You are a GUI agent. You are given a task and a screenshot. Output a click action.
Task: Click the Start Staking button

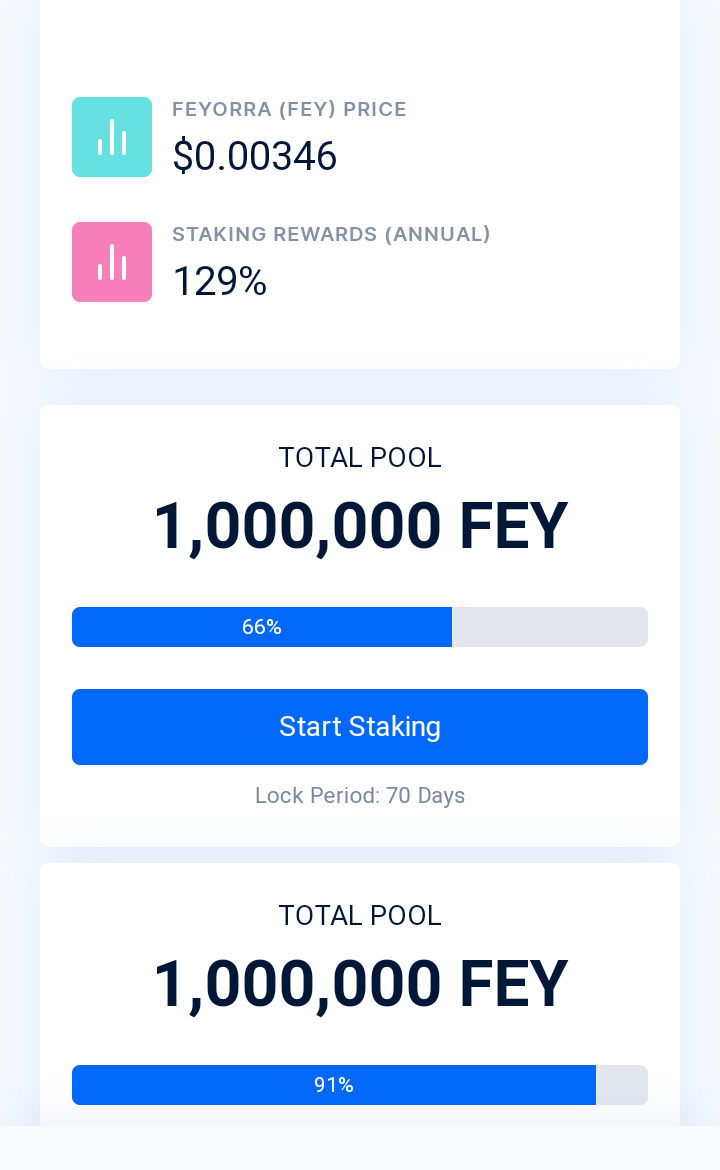click(x=360, y=727)
